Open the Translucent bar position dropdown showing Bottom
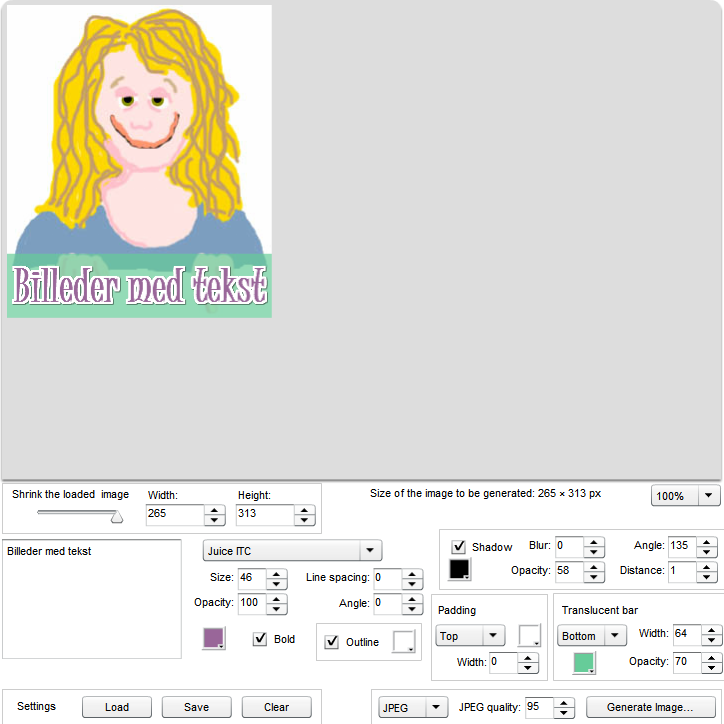The image size is (724, 724). coord(591,636)
